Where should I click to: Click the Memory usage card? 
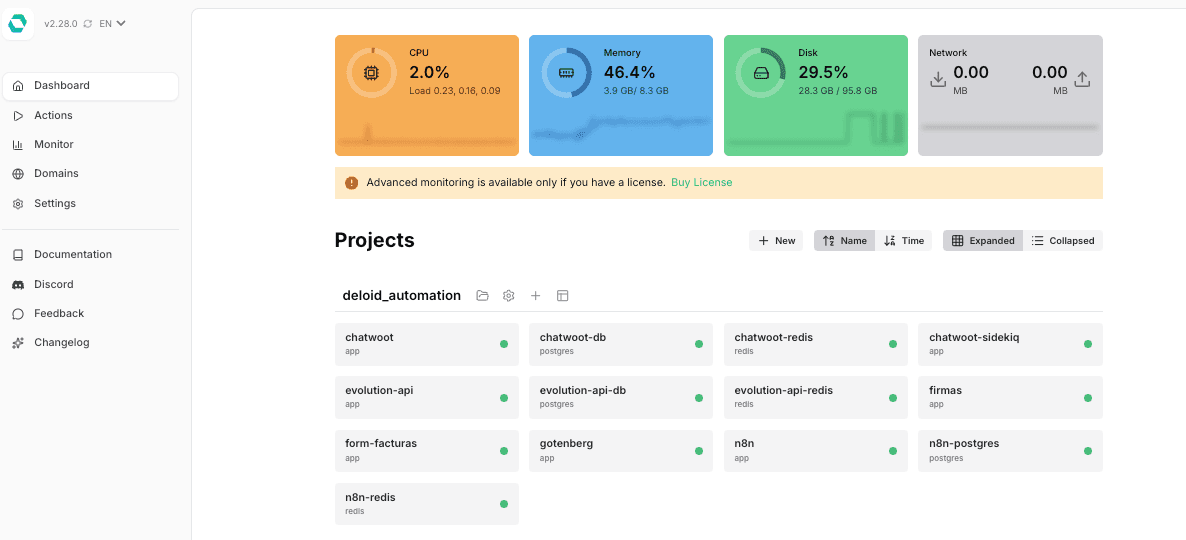621,95
